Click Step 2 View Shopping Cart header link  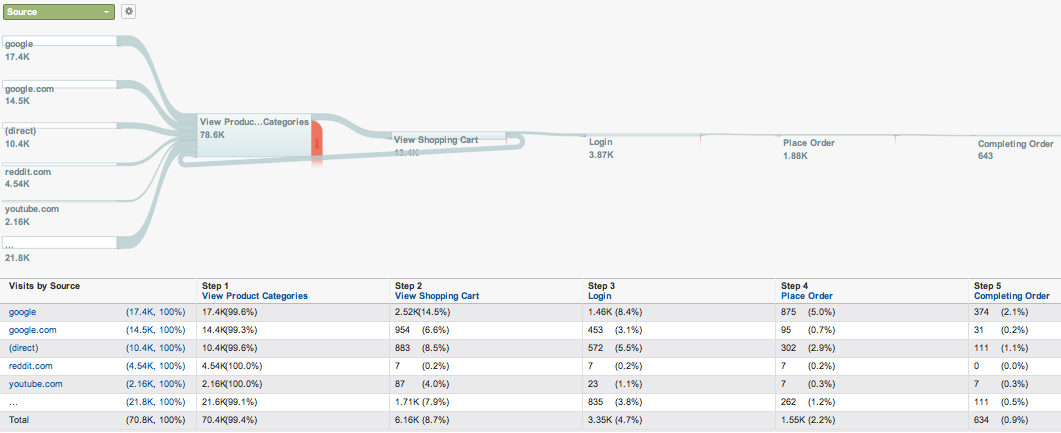[436, 296]
